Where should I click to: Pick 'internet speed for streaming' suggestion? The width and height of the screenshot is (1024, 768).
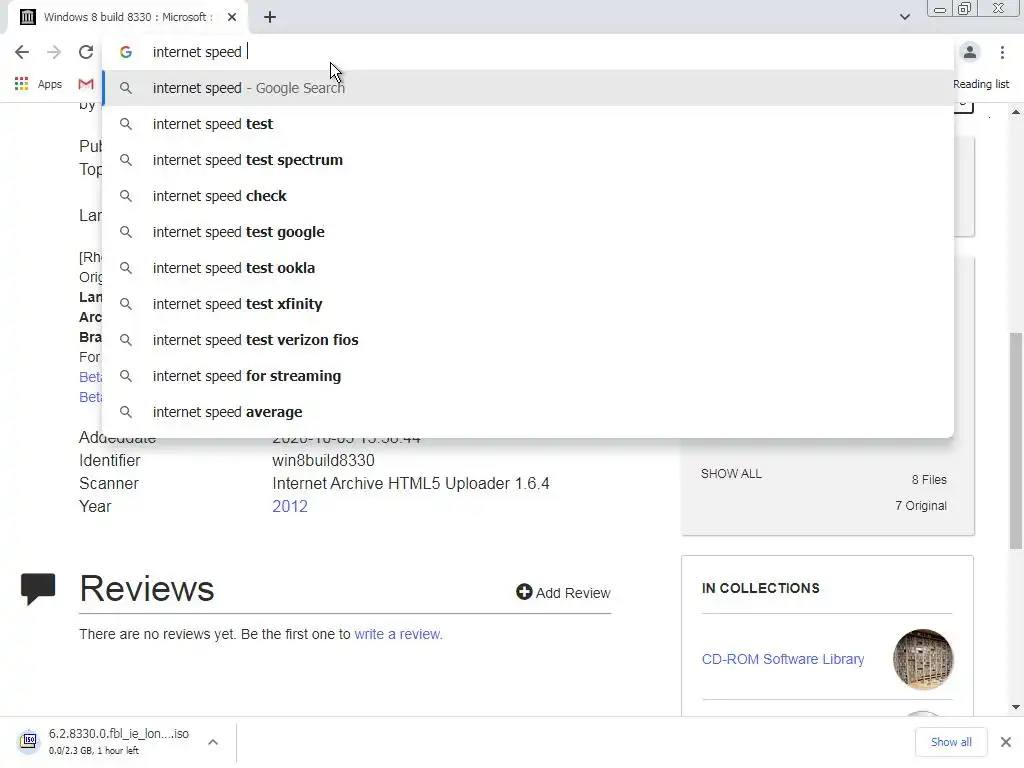coord(528,376)
